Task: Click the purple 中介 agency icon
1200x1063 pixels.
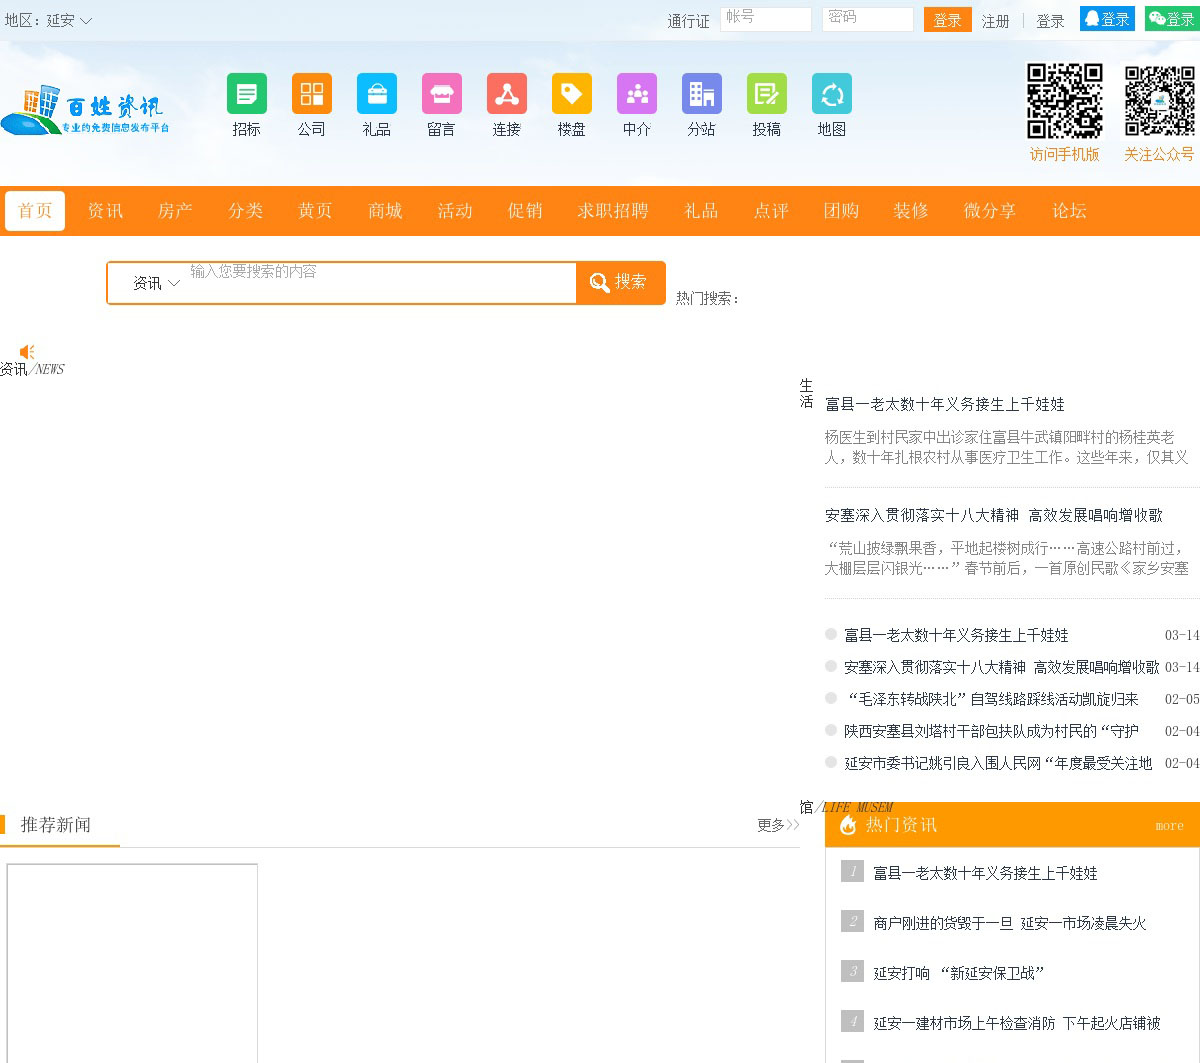Action: pyautogui.click(x=636, y=94)
